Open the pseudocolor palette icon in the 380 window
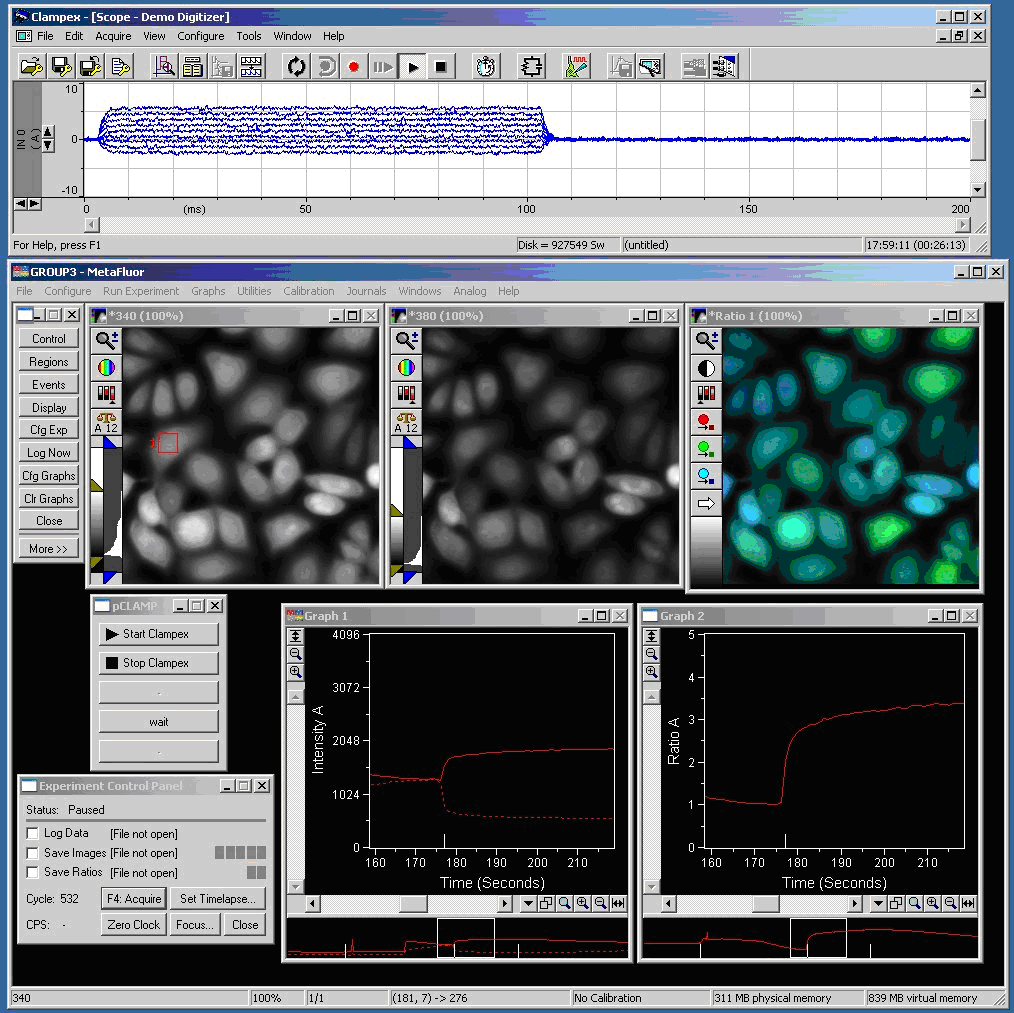Viewport: 1014px width, 1013px height. pyautogui.click(x=404, y=367)
